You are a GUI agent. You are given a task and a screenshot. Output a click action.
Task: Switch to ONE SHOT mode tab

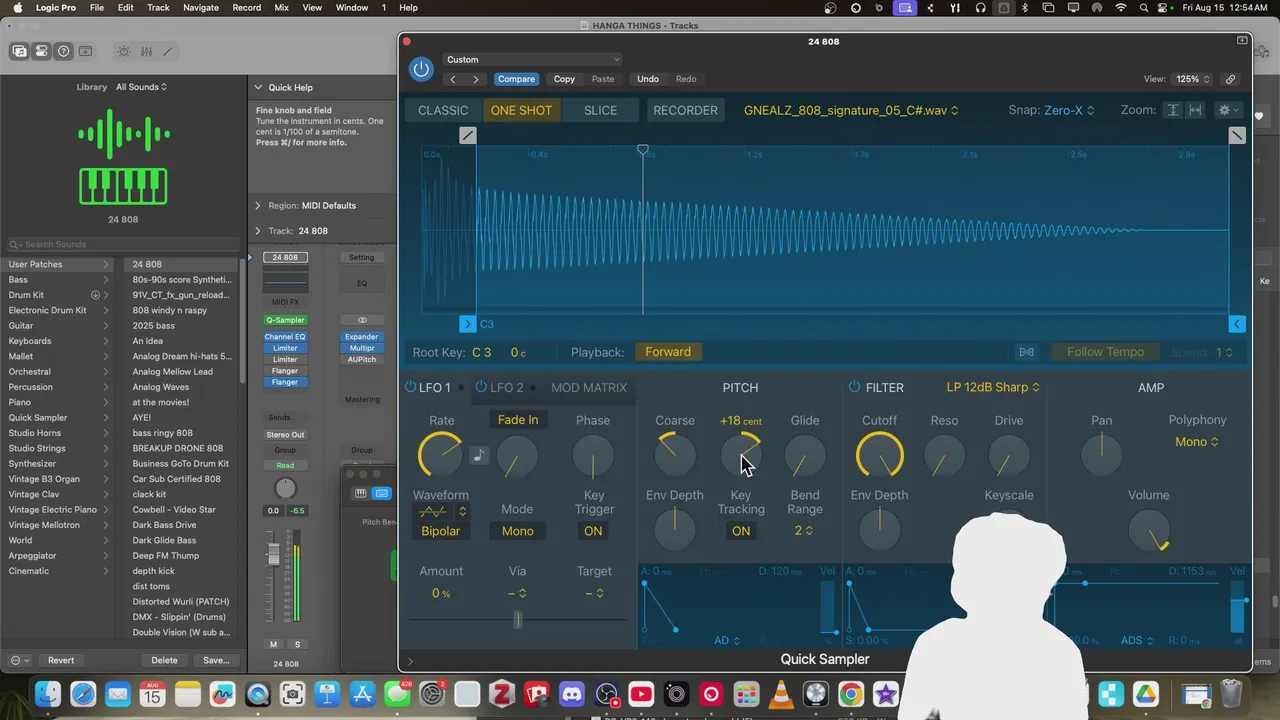521,110
